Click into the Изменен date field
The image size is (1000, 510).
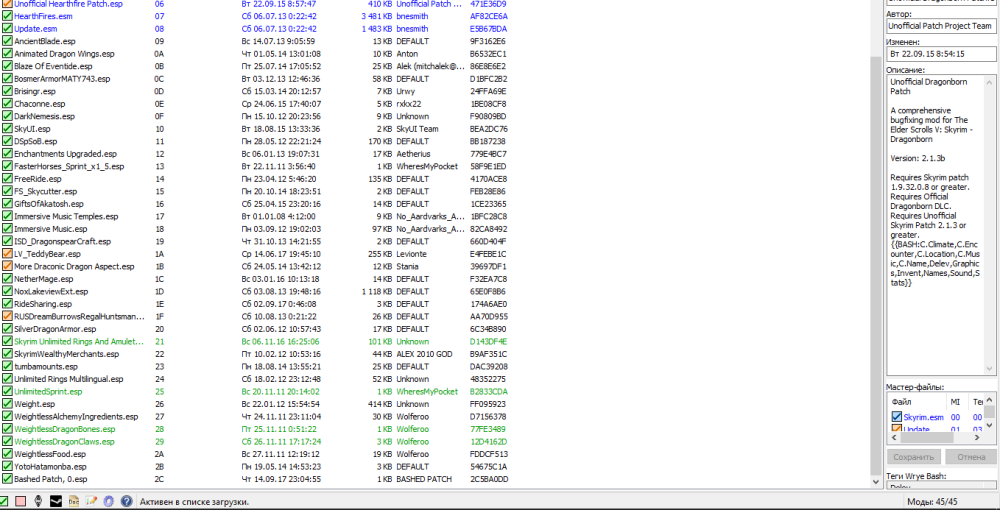[941, 54]
